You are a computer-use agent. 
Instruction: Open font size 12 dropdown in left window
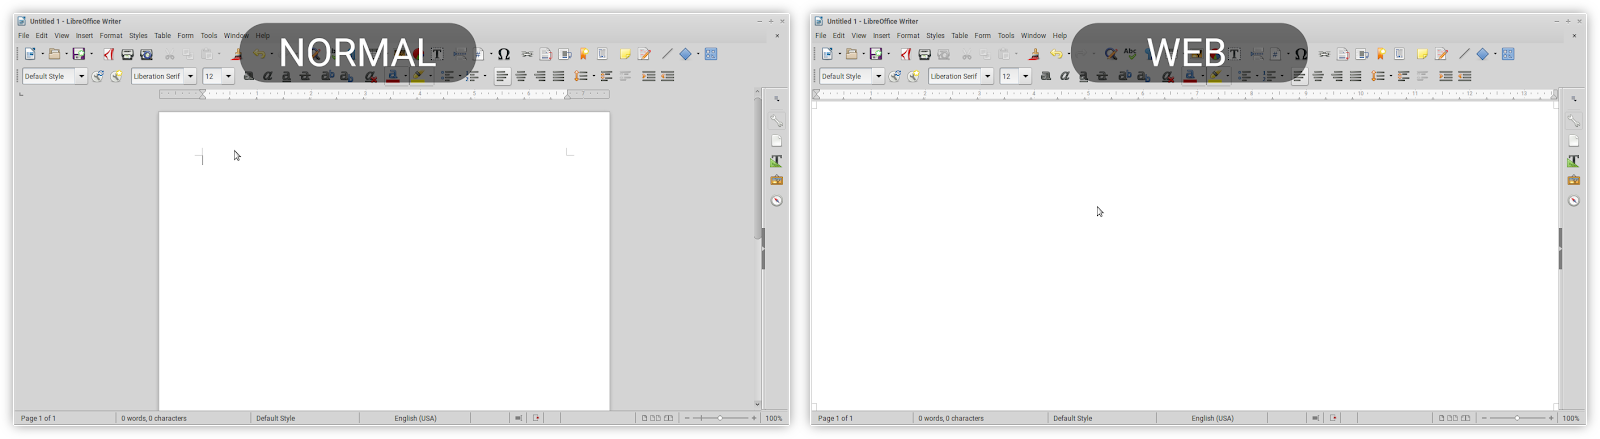pyautogui.click(x=228, y=76)
